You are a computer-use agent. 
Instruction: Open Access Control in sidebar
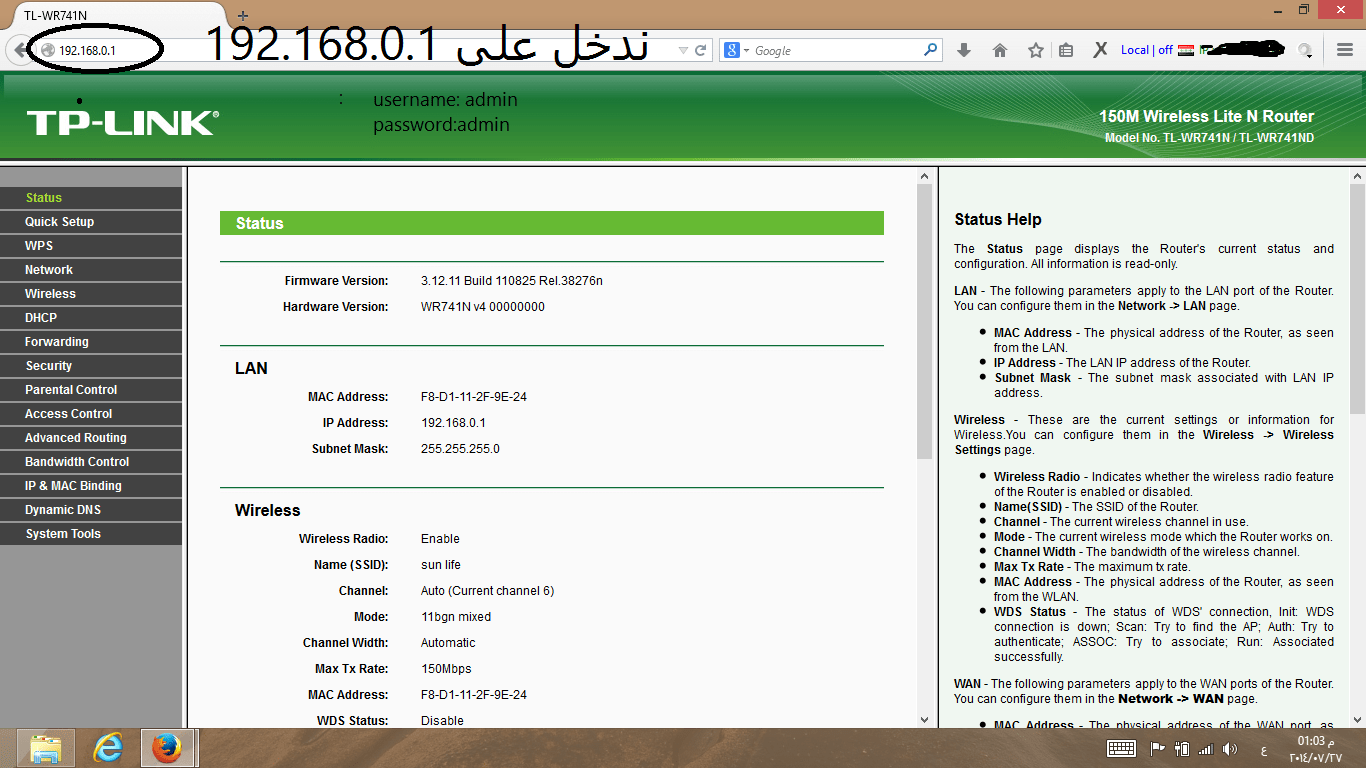(x=91, y=414)
